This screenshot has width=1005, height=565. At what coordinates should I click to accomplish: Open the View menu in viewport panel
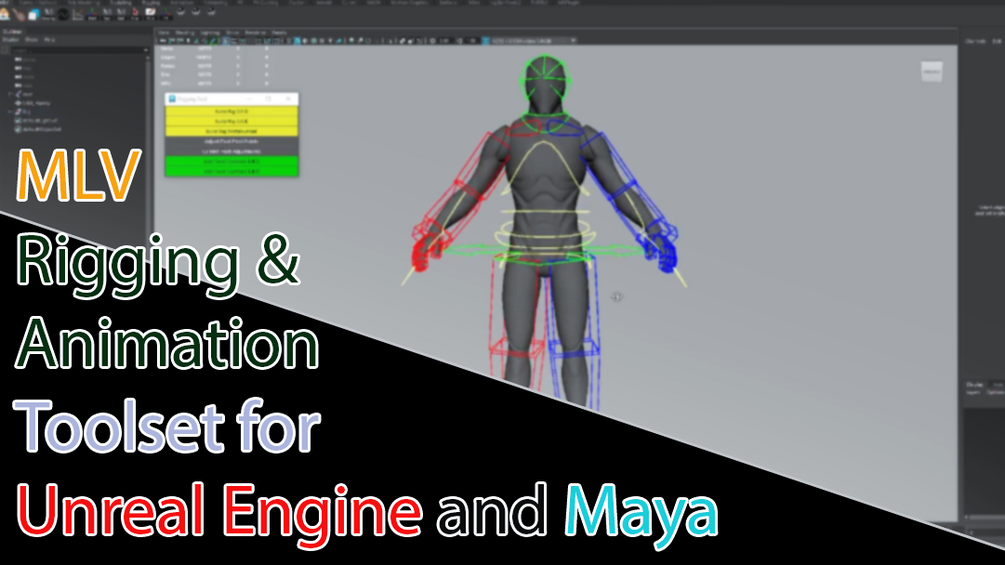click(164, 32)
